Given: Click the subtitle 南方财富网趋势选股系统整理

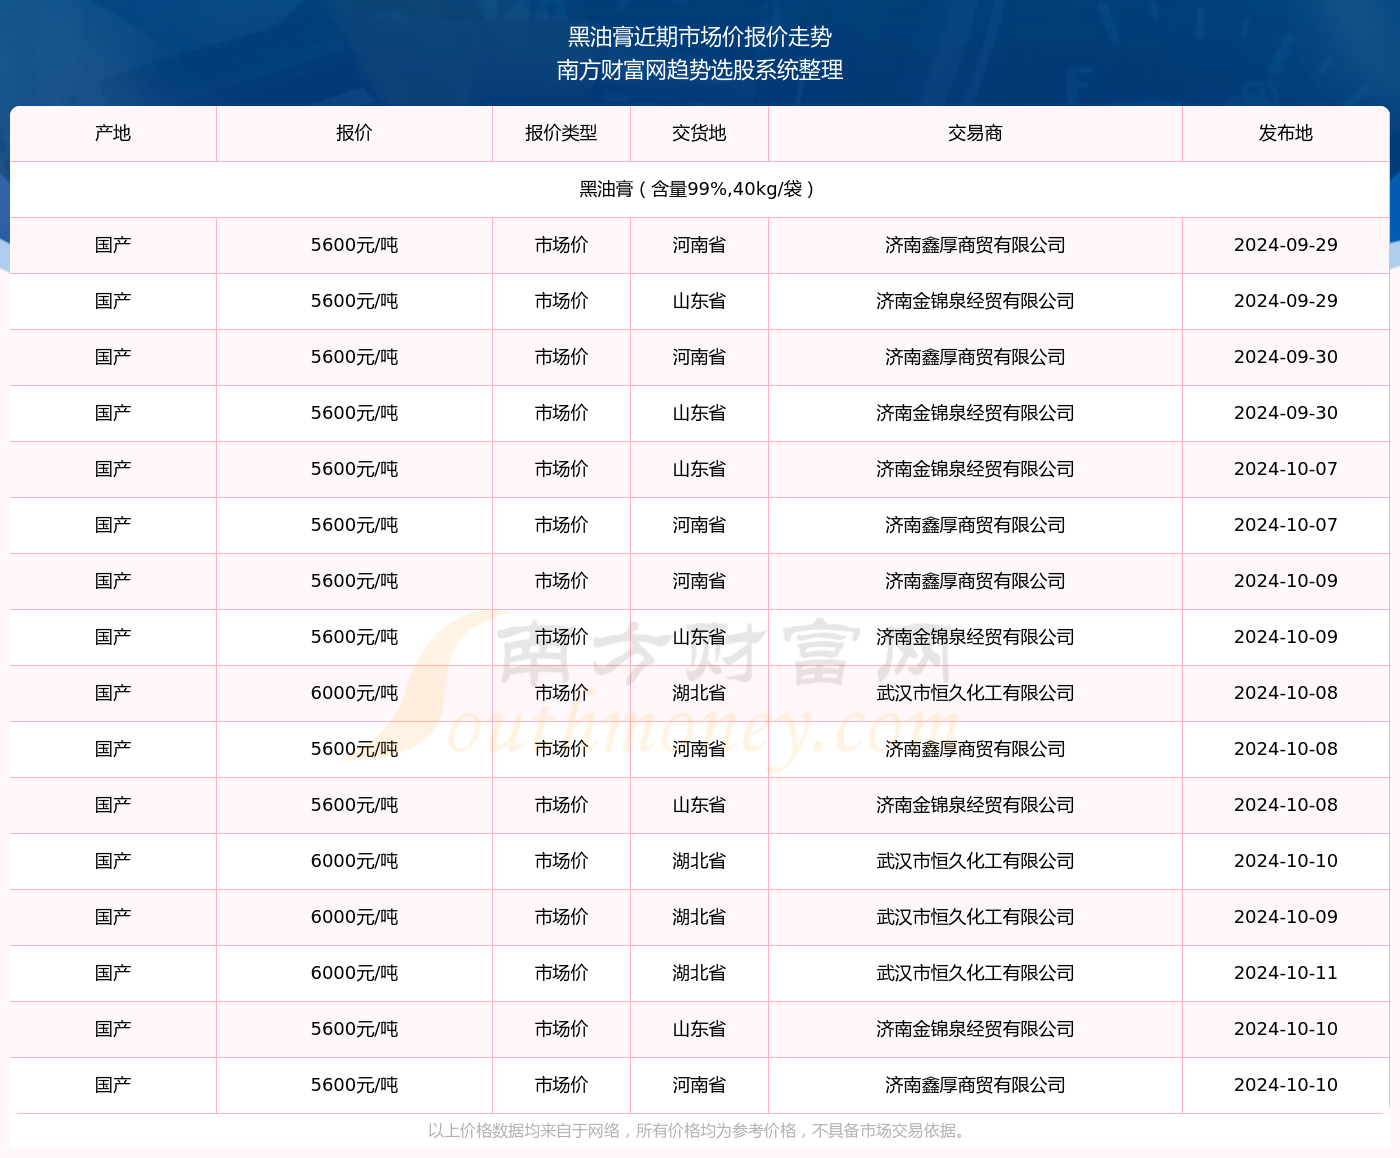Looking at the screenshot, I should [700, 70].
